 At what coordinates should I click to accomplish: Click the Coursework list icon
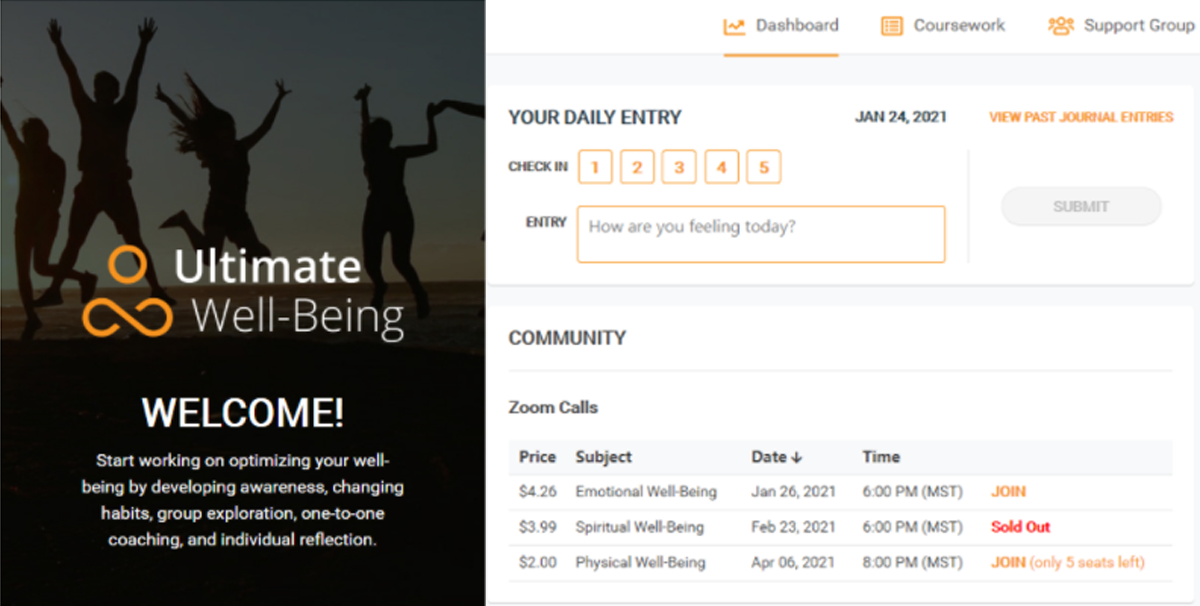(891, 27)
